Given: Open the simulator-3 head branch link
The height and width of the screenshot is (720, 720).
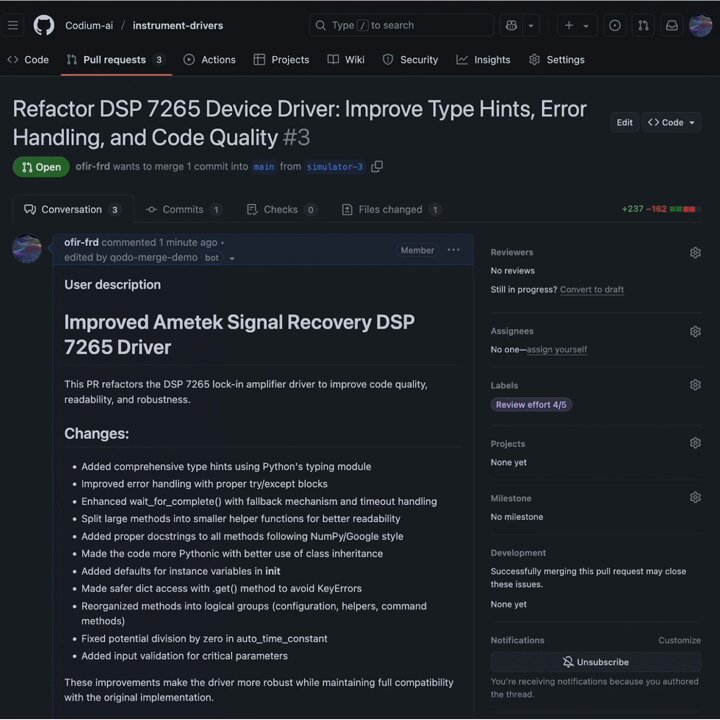Looking at the screenshot, I should click(335, 167).
